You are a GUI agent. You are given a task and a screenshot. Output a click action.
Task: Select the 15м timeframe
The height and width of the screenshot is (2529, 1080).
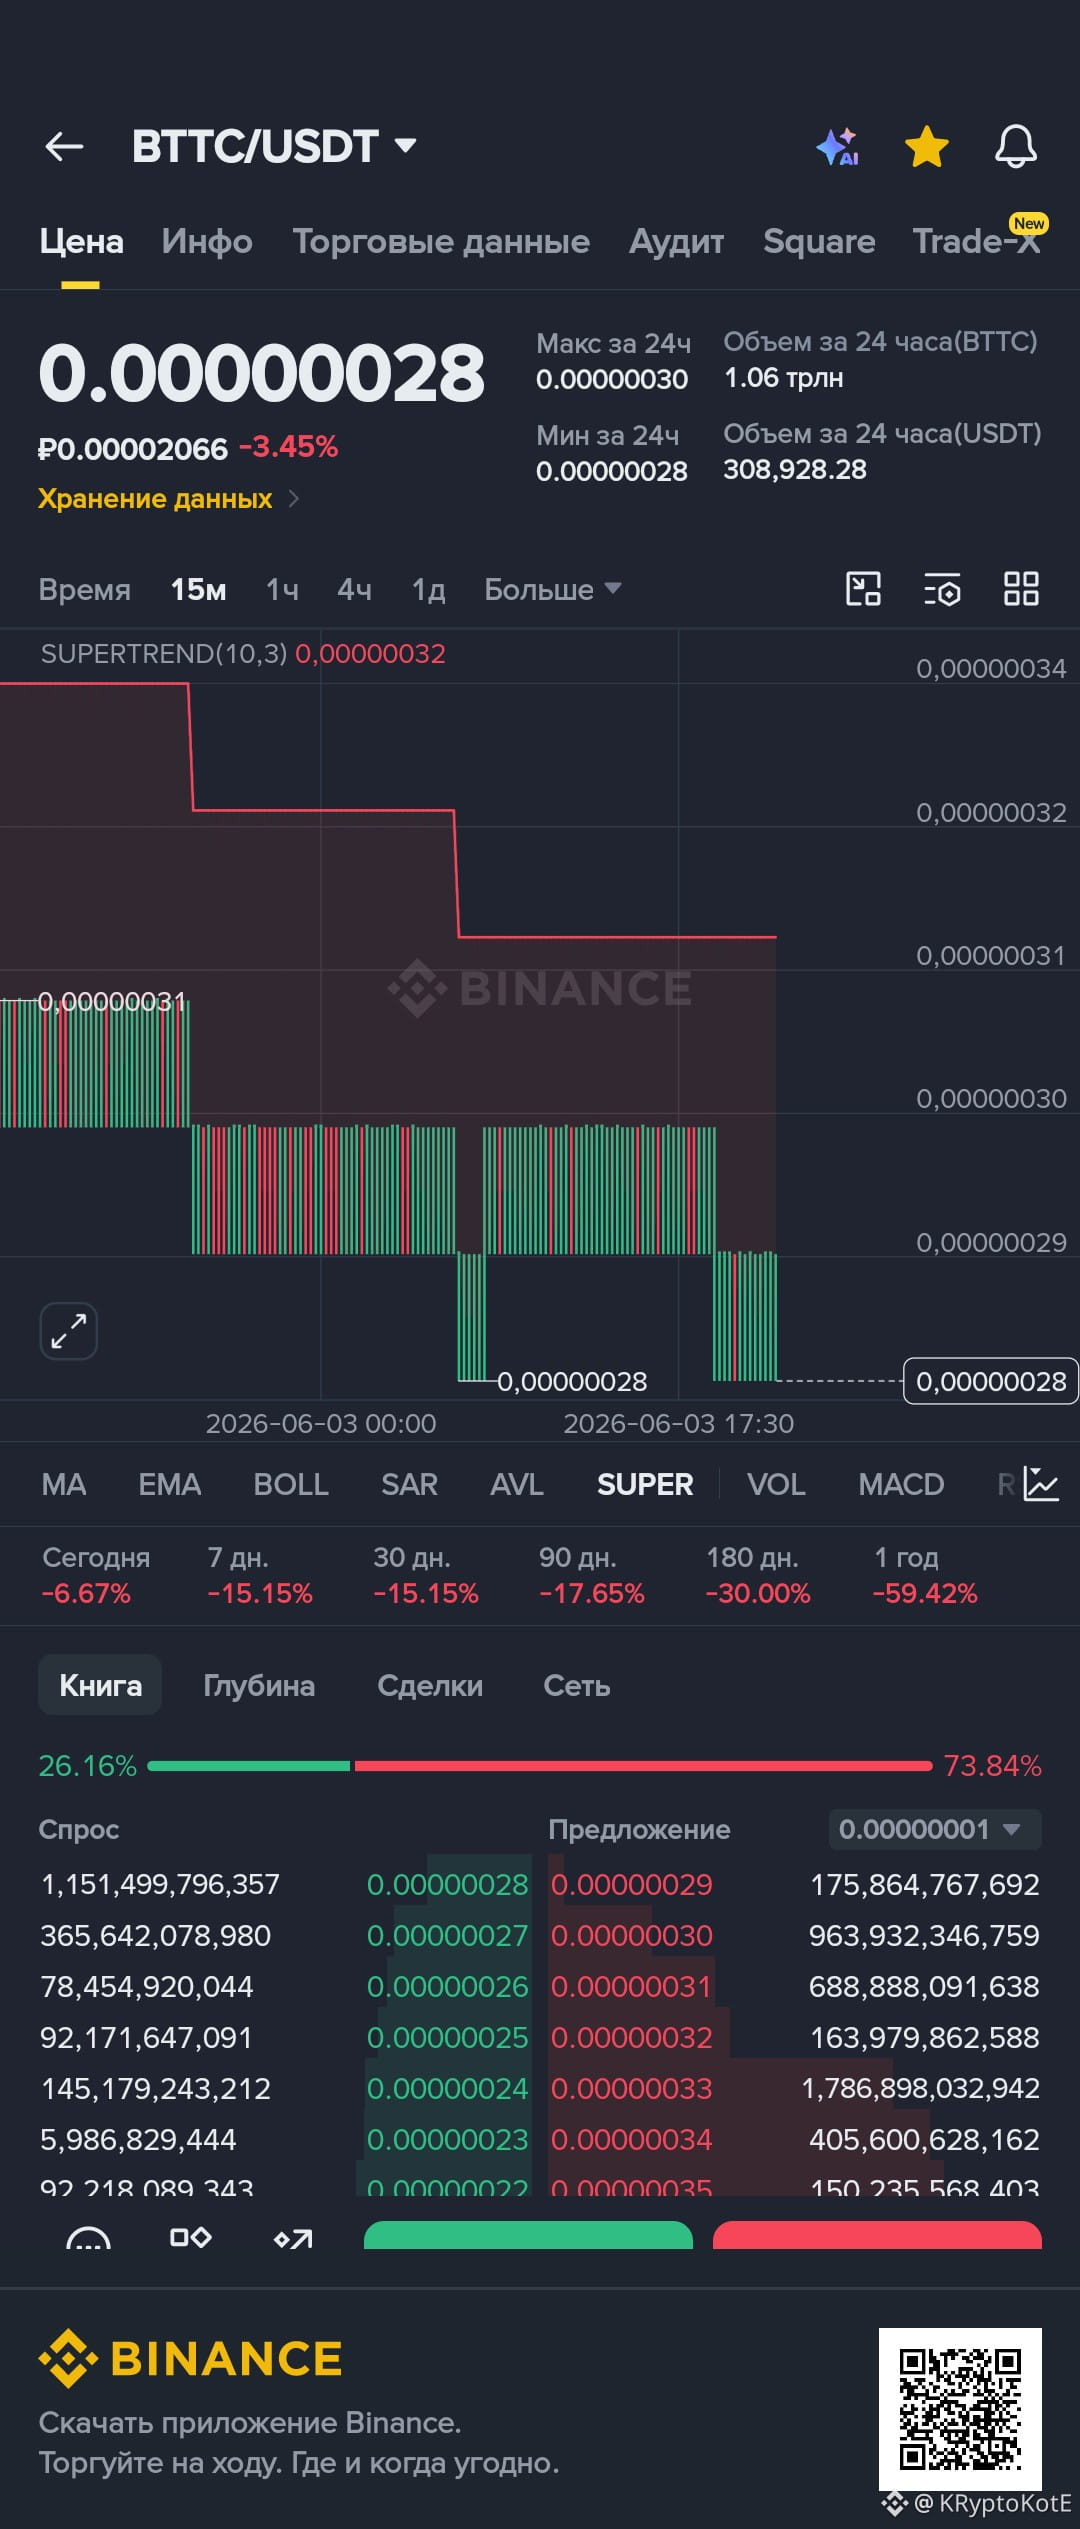coord(198,589)
